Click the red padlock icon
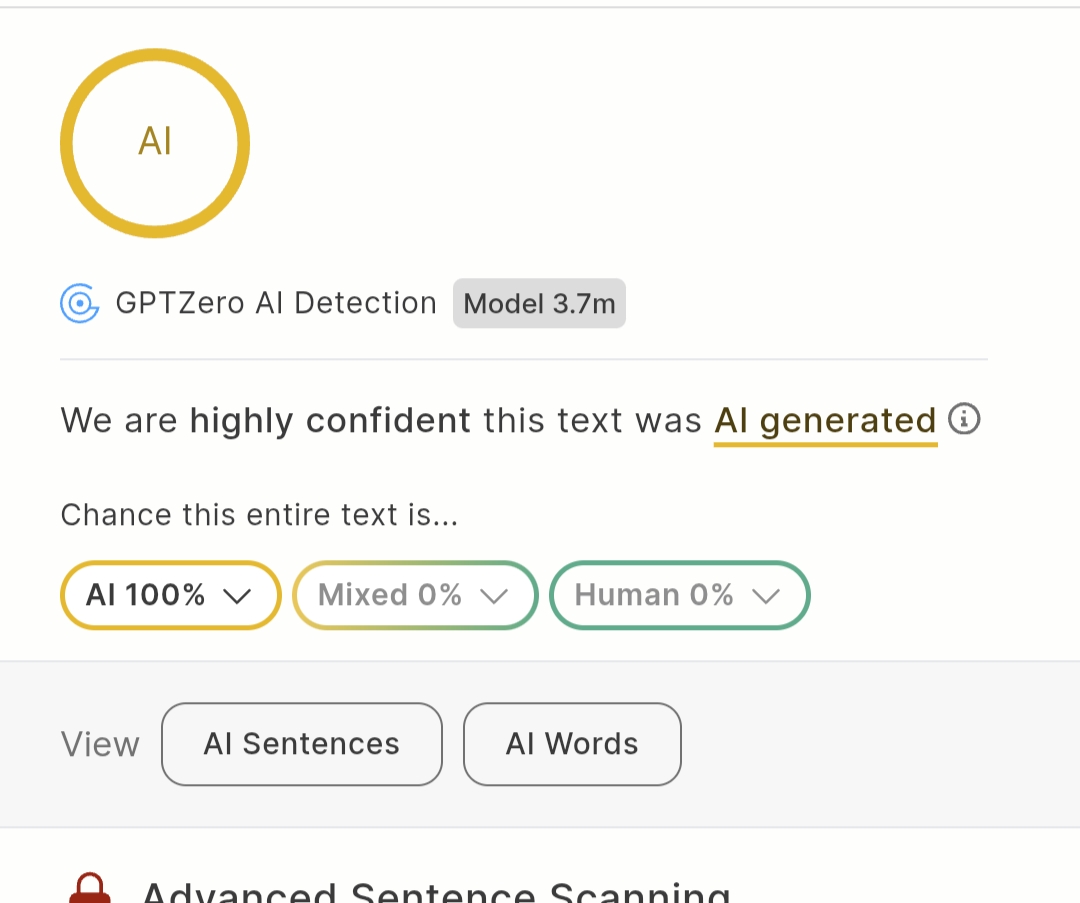This screenshot has height=903, width=1080. (90, 889)
